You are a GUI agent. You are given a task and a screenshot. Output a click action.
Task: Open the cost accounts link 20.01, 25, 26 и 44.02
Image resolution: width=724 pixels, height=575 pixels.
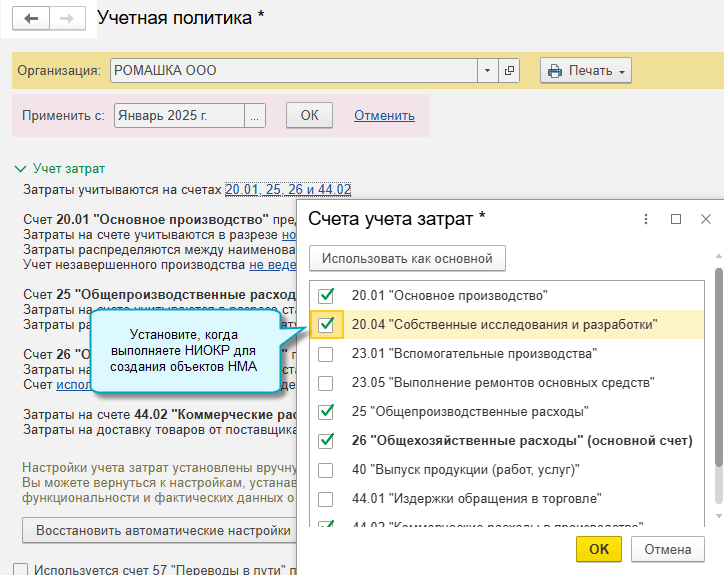click(x=287, y=189)
